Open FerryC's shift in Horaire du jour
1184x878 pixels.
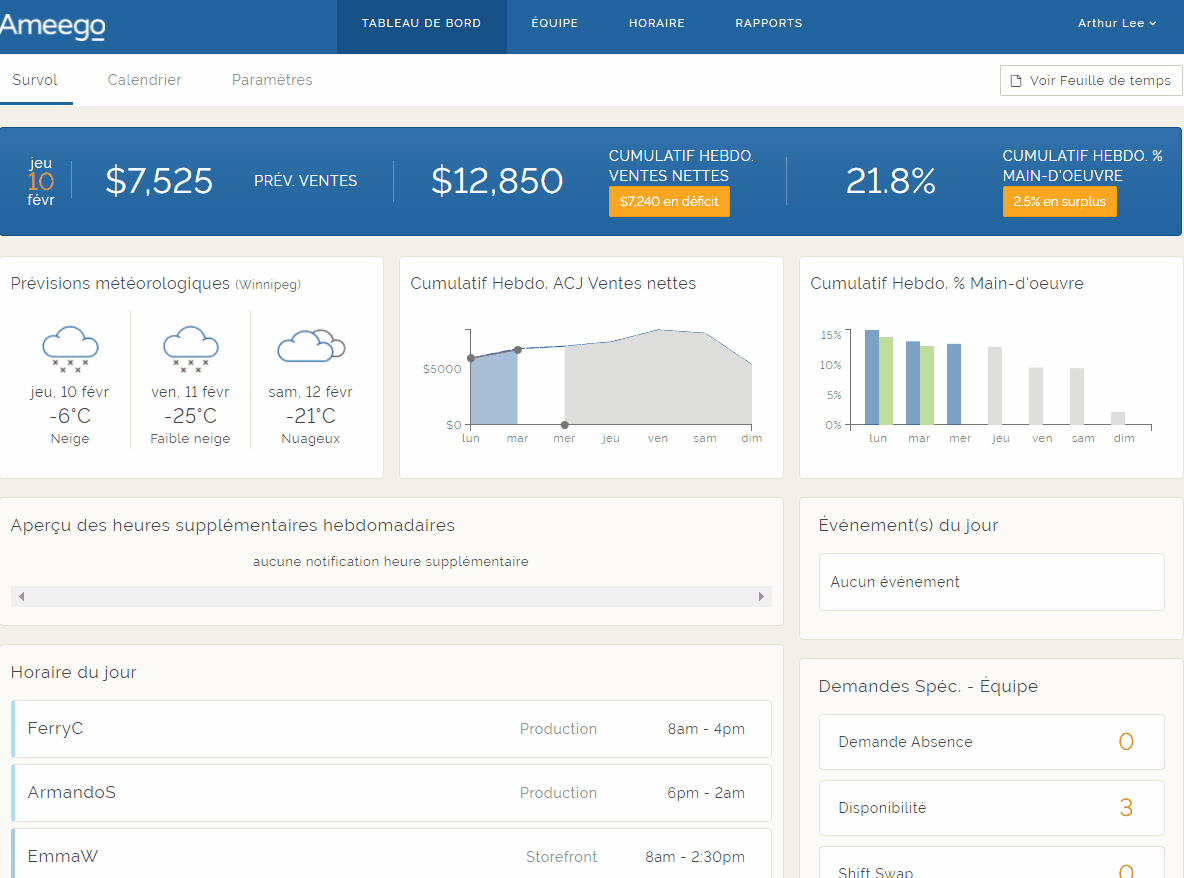coord(391,729)
